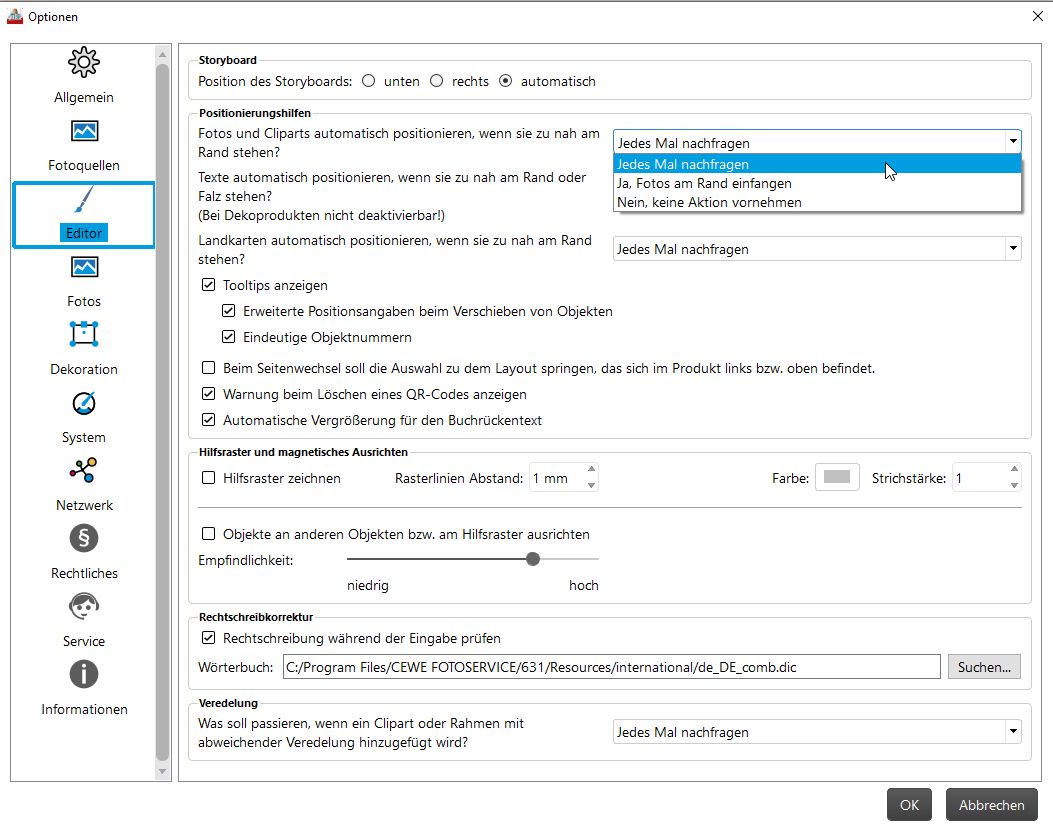Click the Farbe grey color swatch
1053x828 pixels.
pyautogui.click(x=837, y=477)
